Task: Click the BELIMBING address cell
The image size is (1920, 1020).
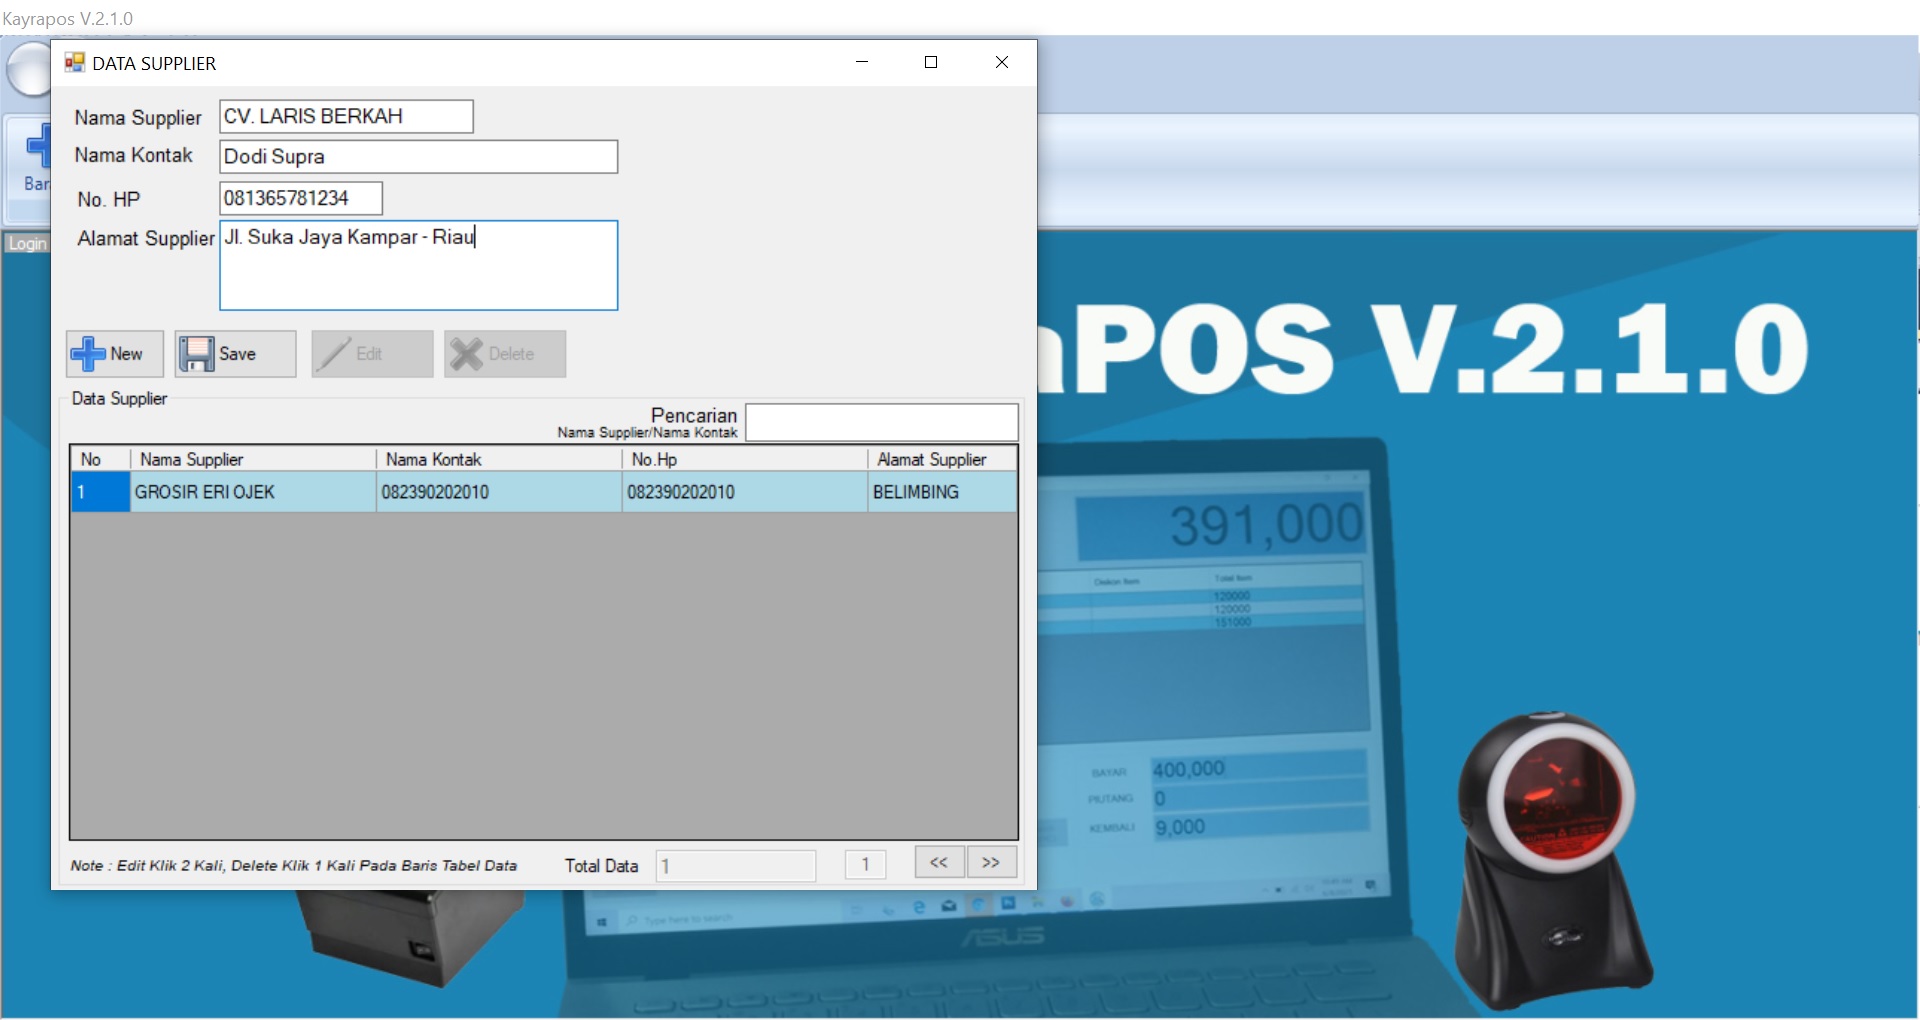Action: point(942,492)
